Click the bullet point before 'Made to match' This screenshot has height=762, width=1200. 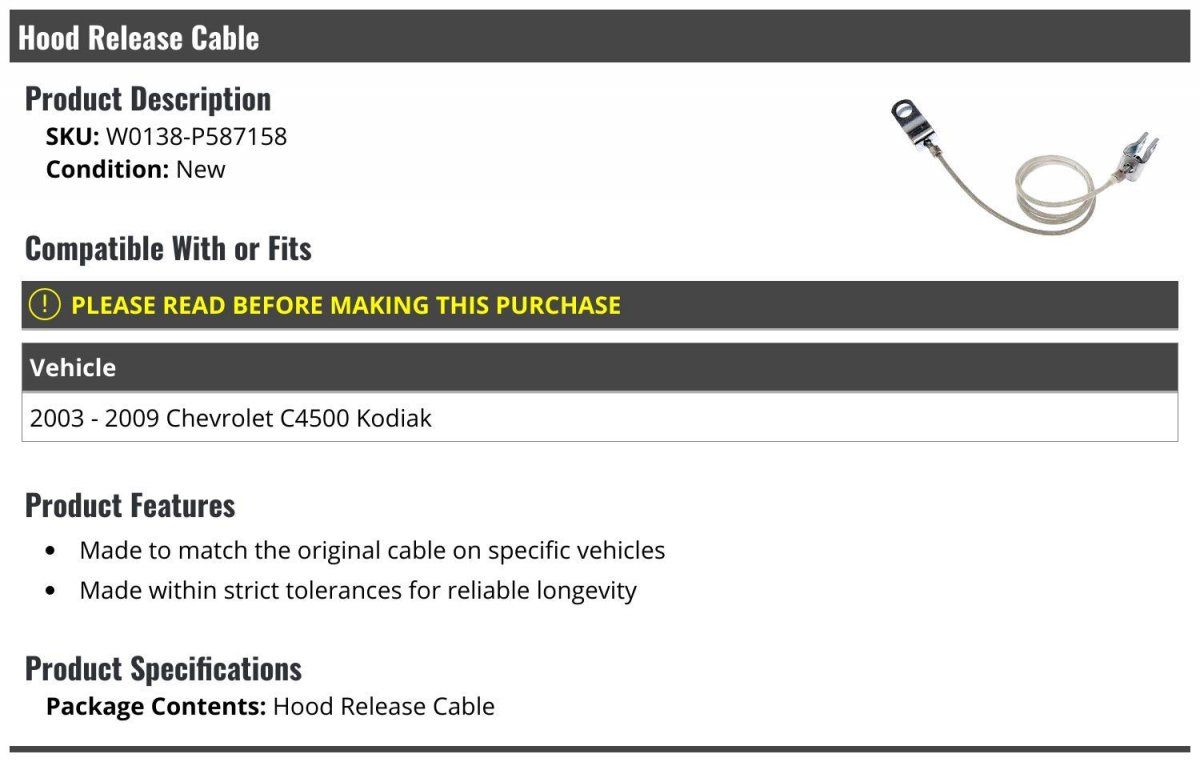[51, 551]
